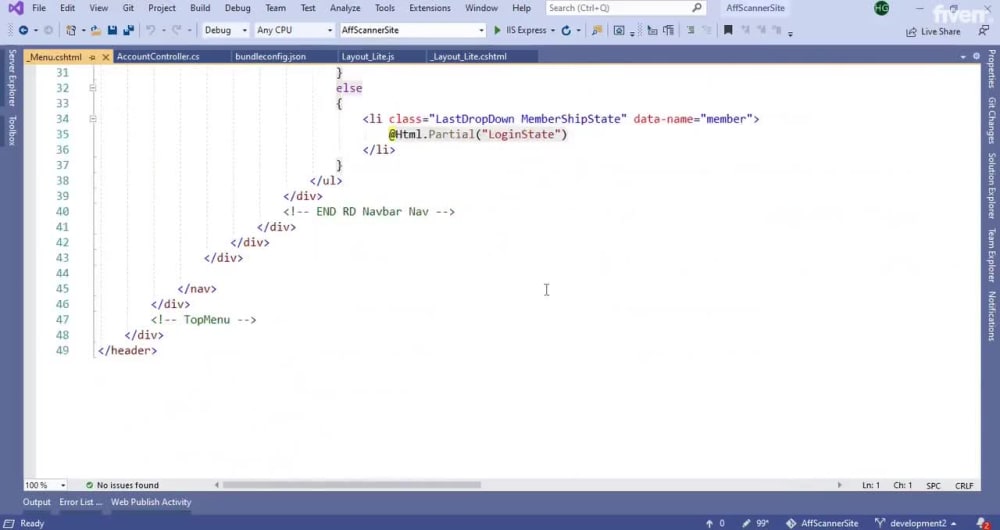Image resolution: width=1000 pixels, height=530 pixels.
Task: Open the Any CPU platform dropdown
Action: [x=294, y=30]
